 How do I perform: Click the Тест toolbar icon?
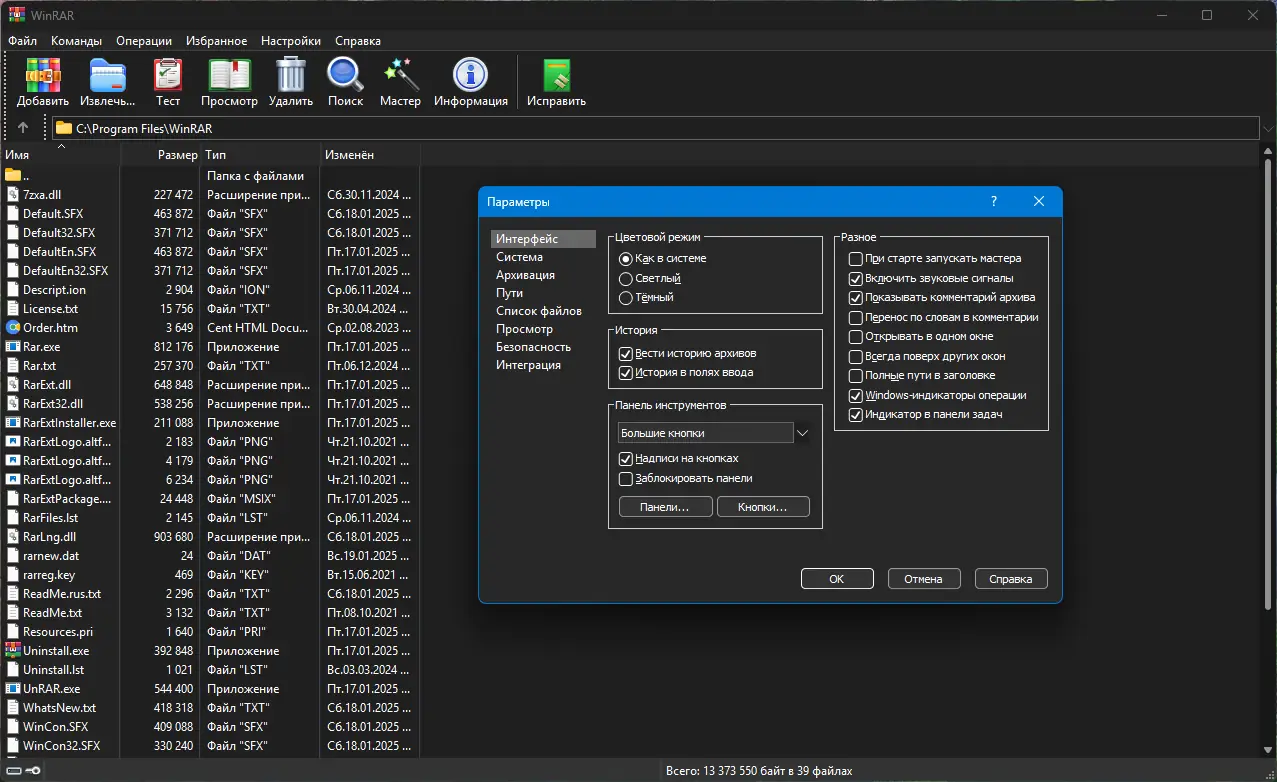point(168,76)
